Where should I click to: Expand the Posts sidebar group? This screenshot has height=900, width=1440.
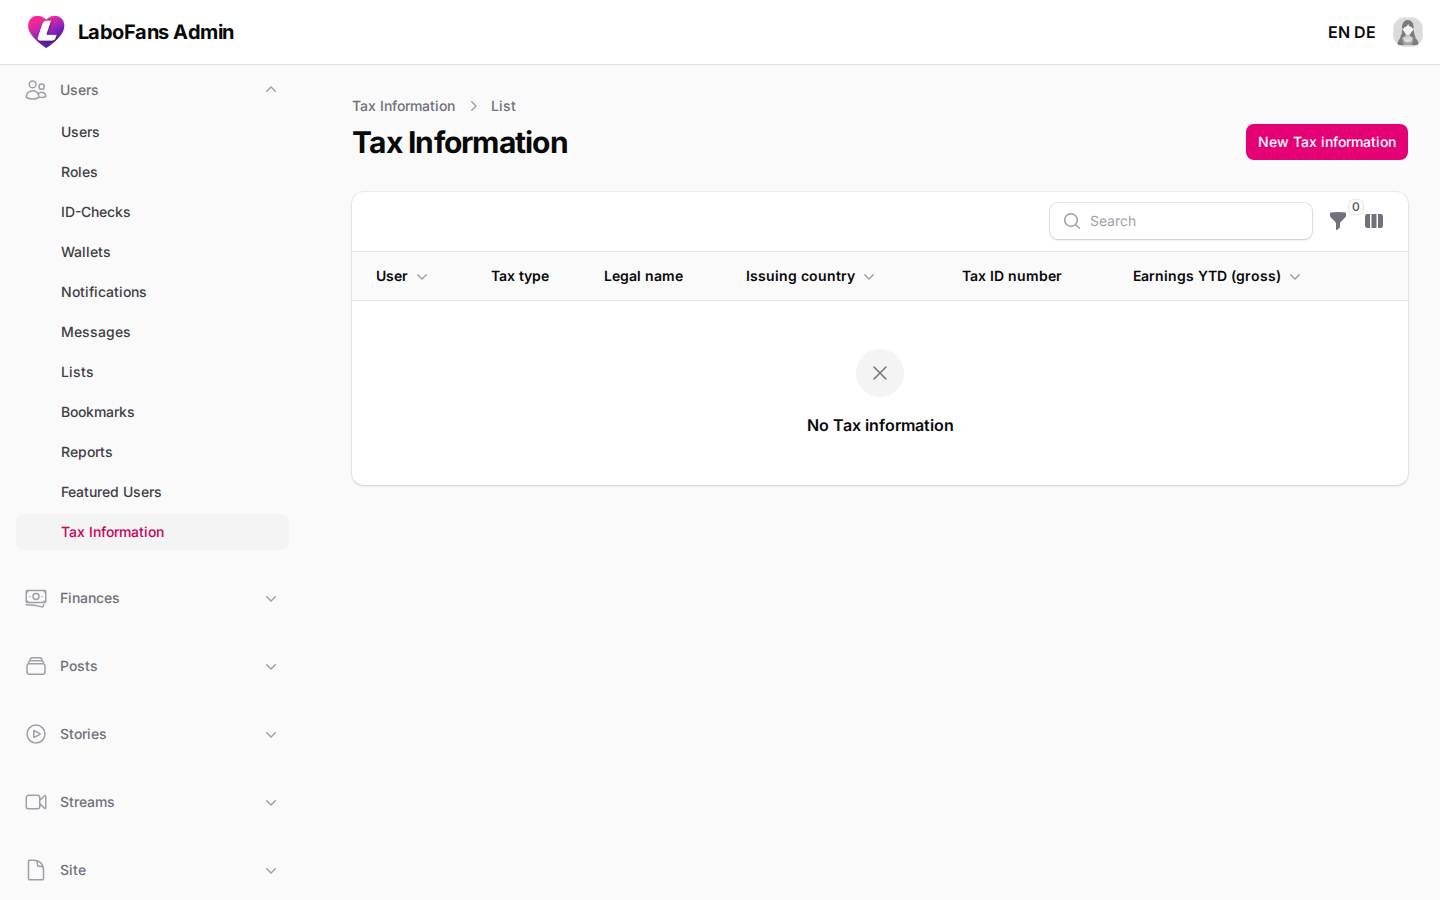271,666
